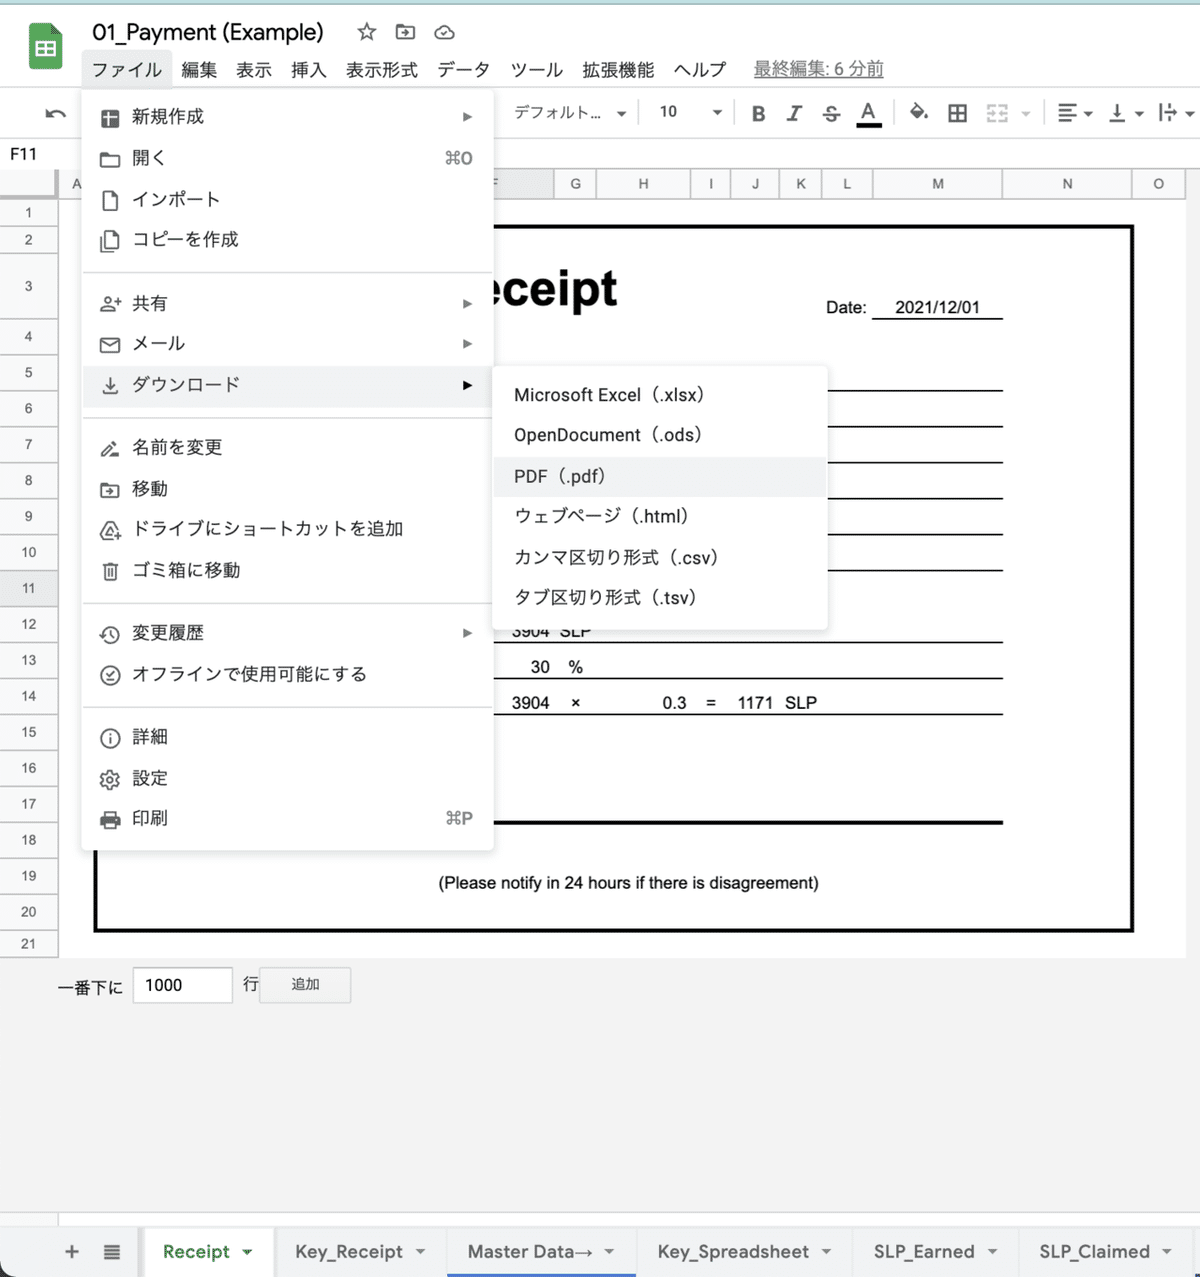This screenshot has height=1277, width=1200.
Task: Choose 印刷 print entry
Action: (288, 818)
